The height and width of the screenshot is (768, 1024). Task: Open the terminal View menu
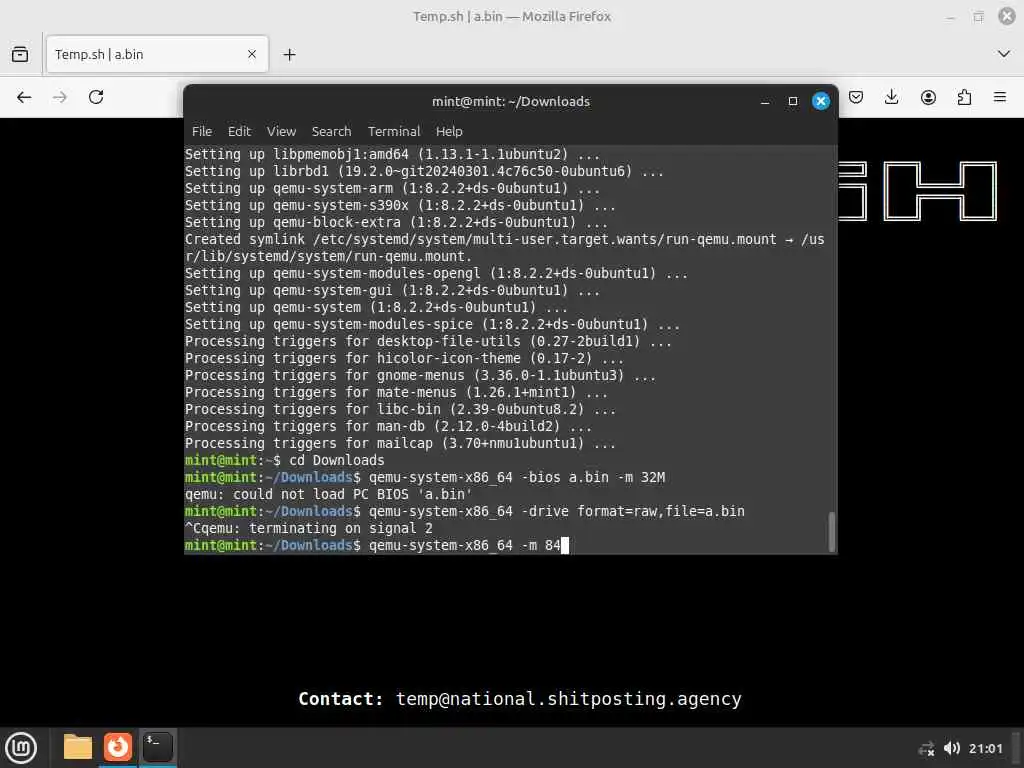[281, 131]
